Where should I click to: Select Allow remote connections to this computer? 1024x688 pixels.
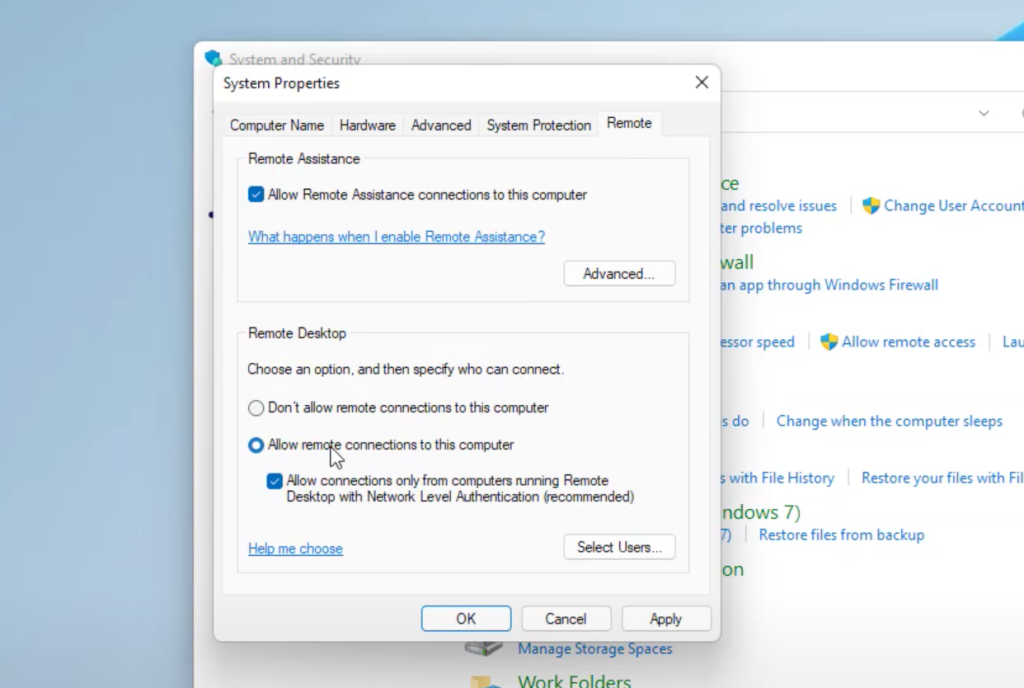pyautogui.click(x=256, y=445)
